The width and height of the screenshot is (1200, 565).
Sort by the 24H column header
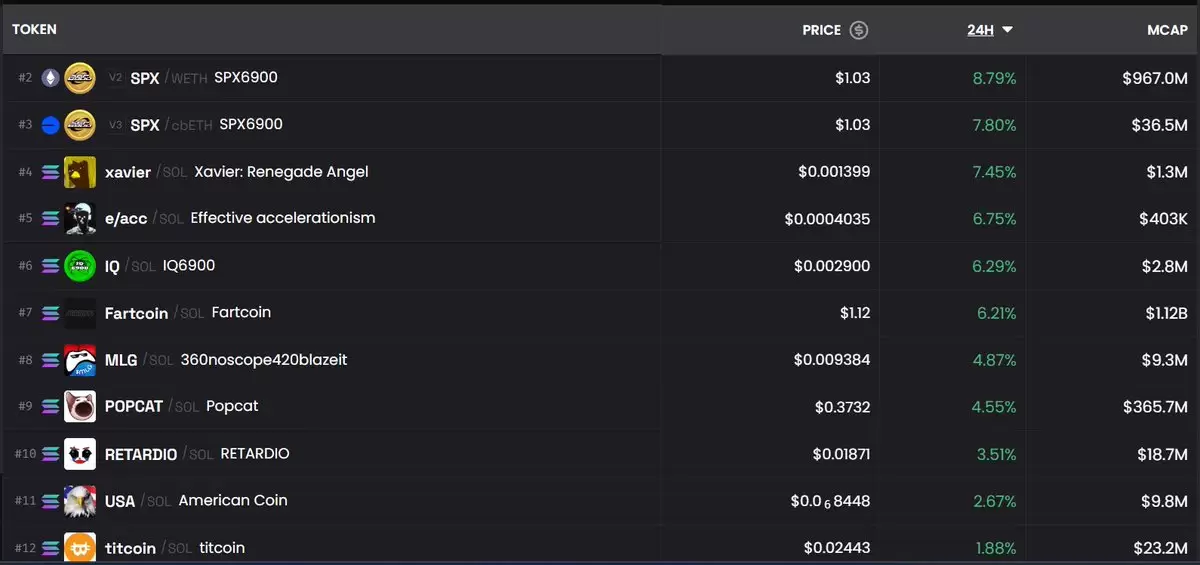[980, 30]
